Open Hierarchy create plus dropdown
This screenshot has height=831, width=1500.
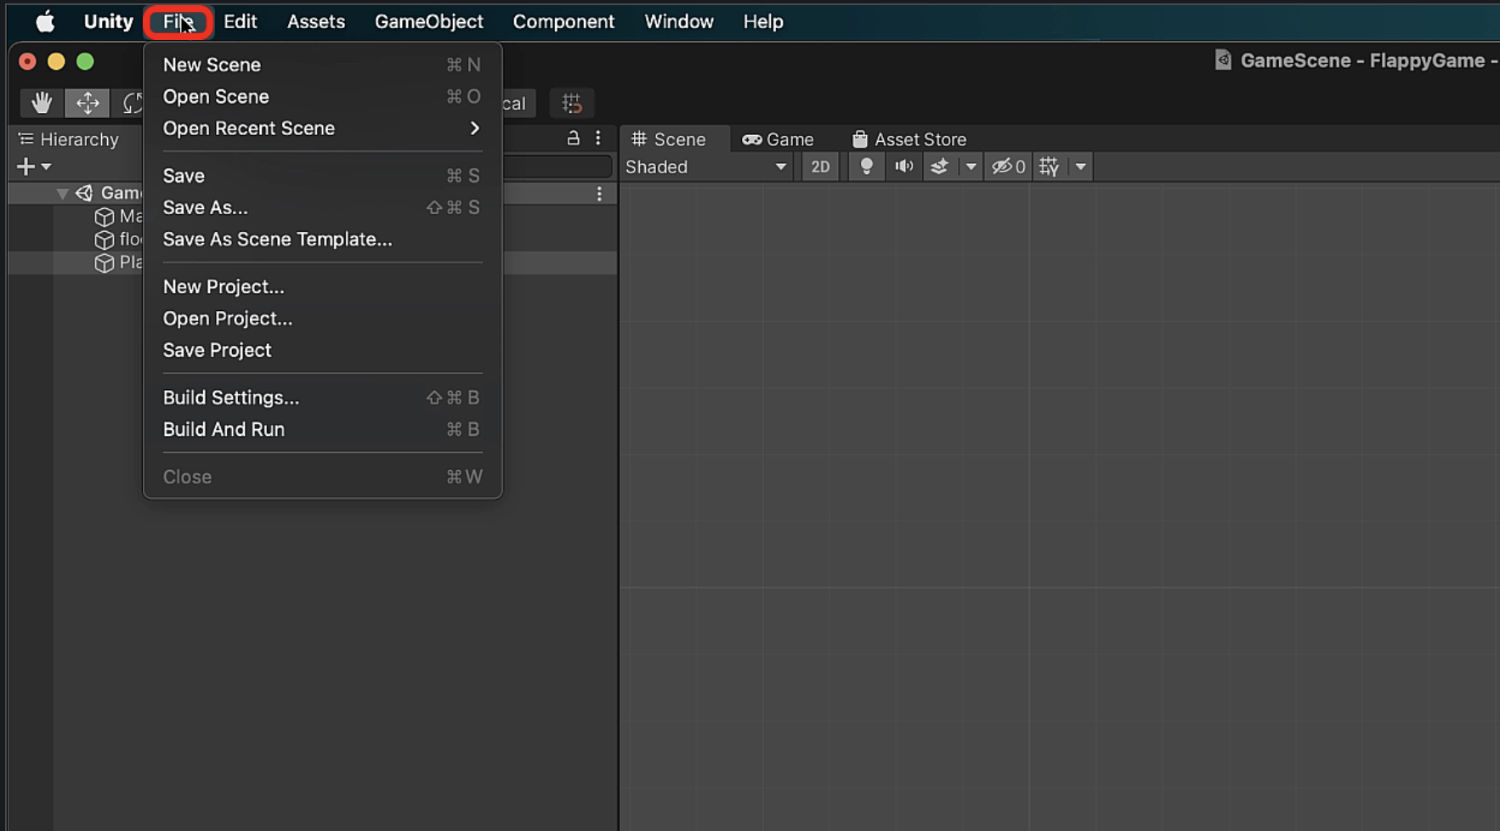click(34, 167)
